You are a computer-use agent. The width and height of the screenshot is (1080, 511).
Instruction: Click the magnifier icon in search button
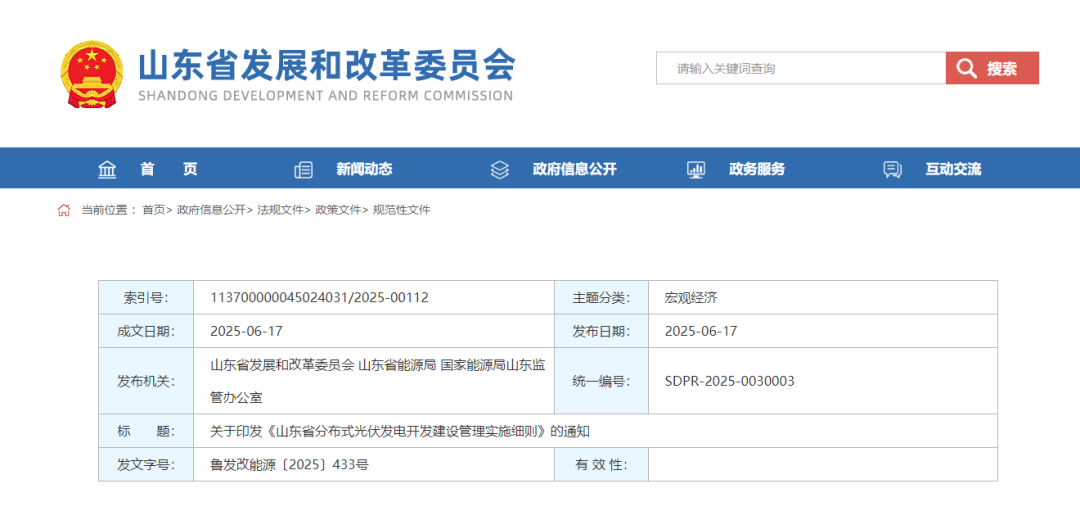point(967,68)
